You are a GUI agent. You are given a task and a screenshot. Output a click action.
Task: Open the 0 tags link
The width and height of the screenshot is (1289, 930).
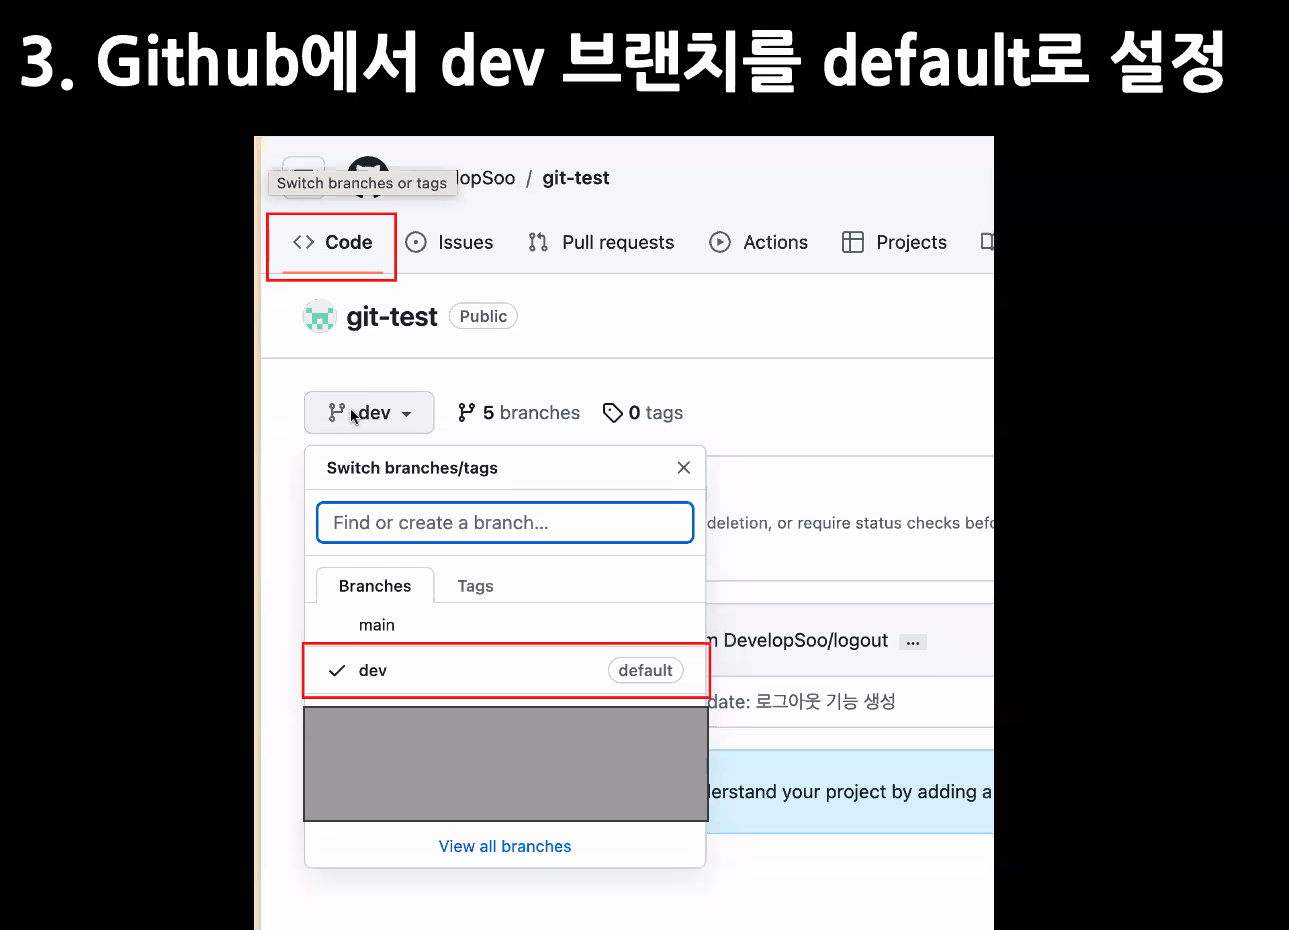643,413
